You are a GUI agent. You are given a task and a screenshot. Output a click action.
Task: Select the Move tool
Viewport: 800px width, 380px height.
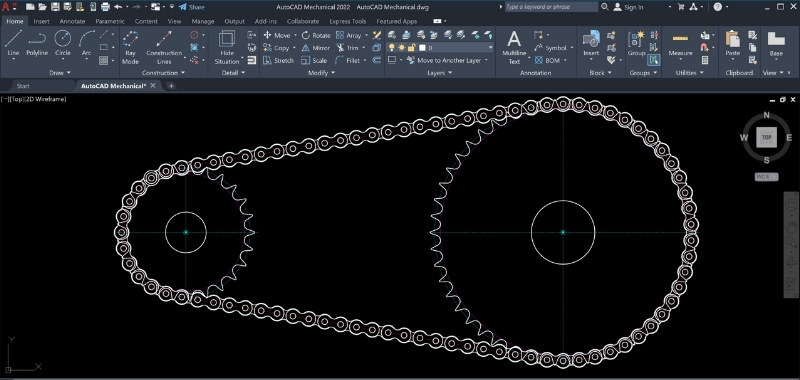coord(277,35)
